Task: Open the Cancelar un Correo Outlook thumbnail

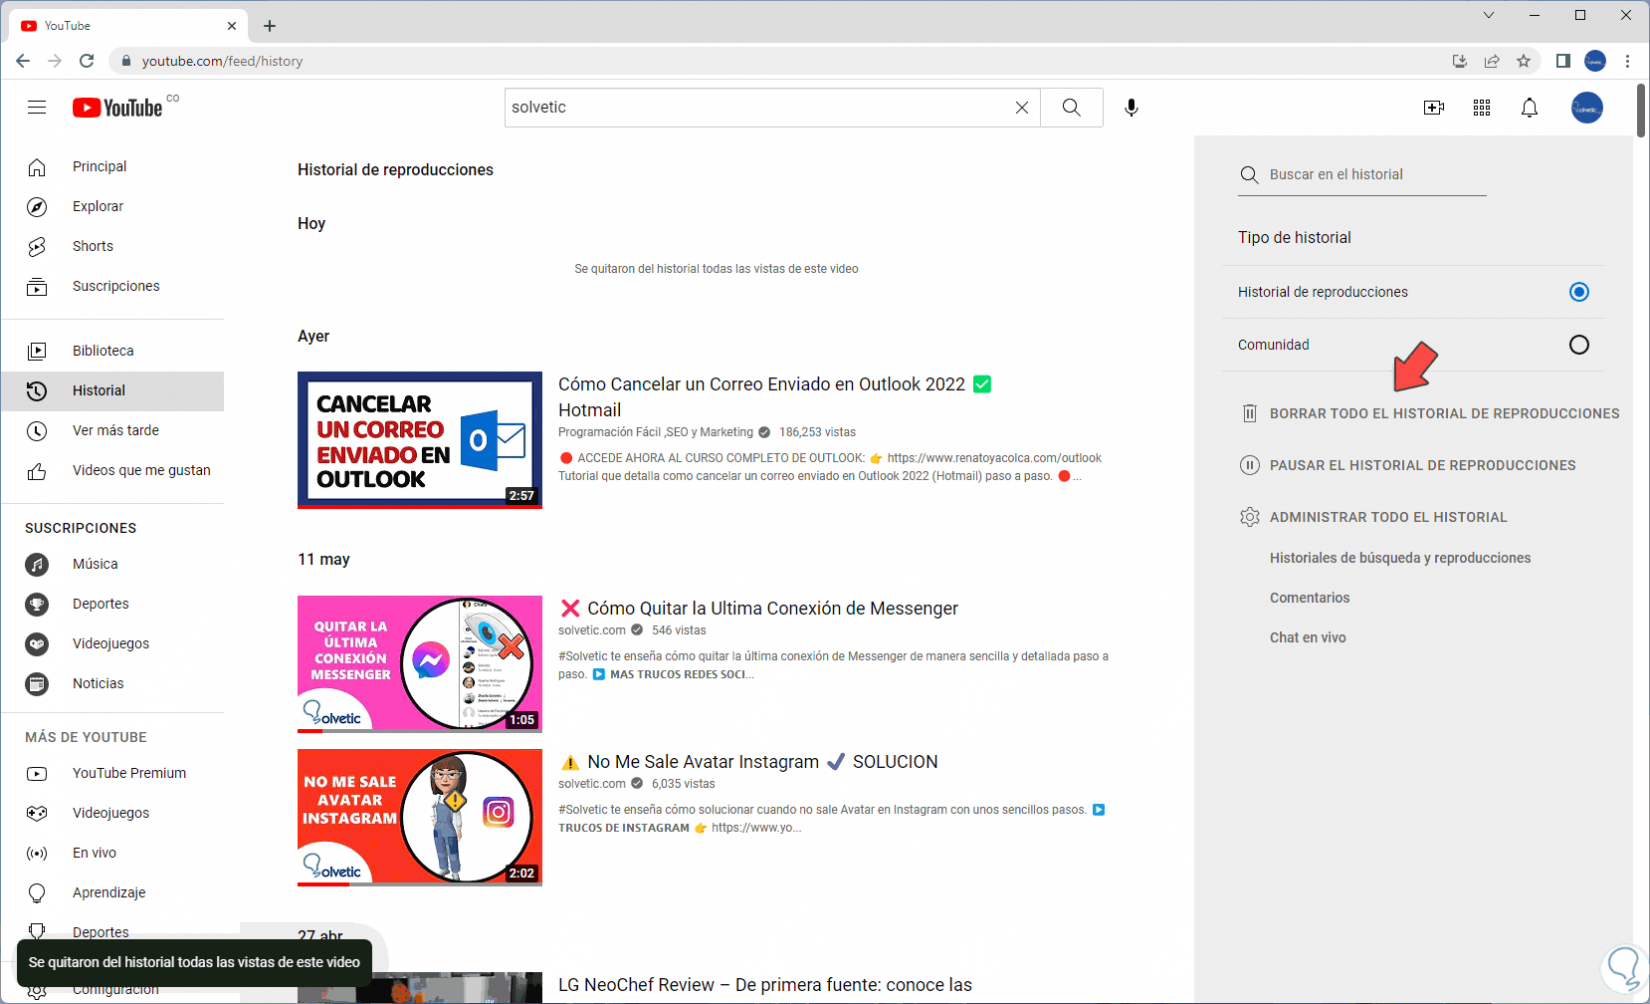Action: 420,440
